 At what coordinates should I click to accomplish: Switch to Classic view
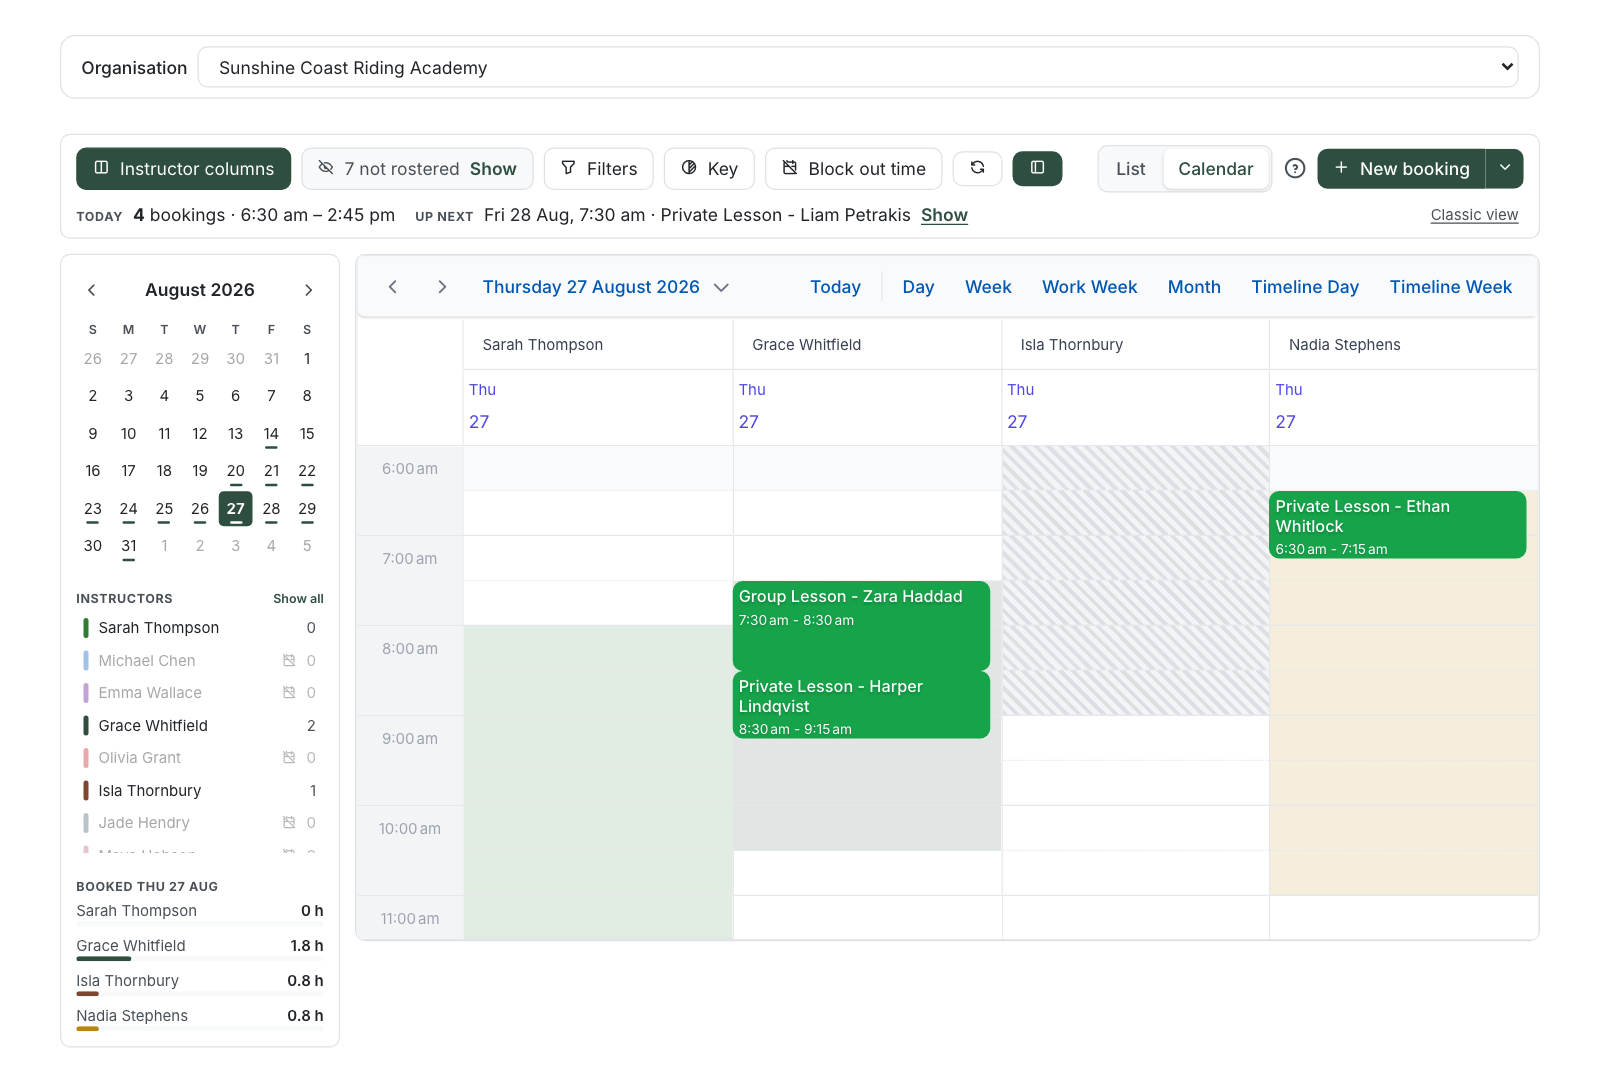1474,215
